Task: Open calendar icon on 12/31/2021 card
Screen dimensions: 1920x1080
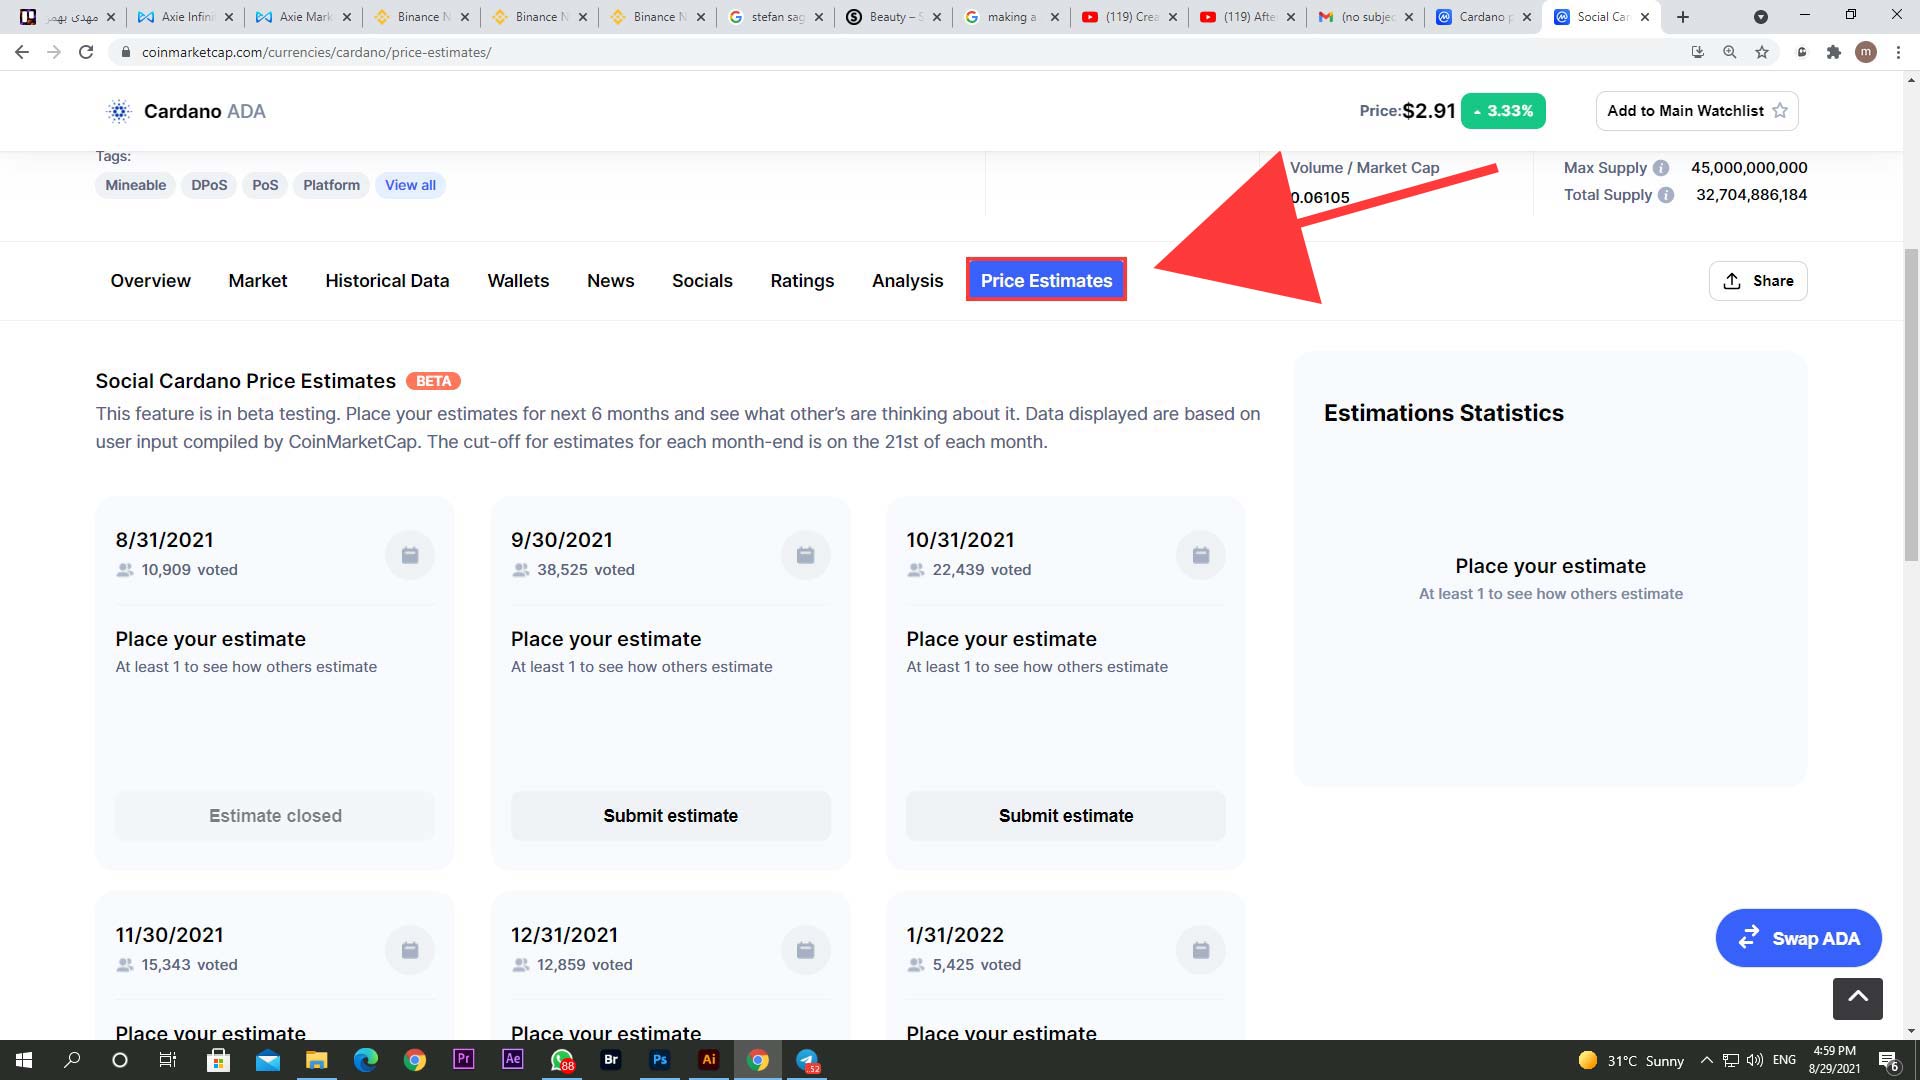Action: tap(805, 950)
